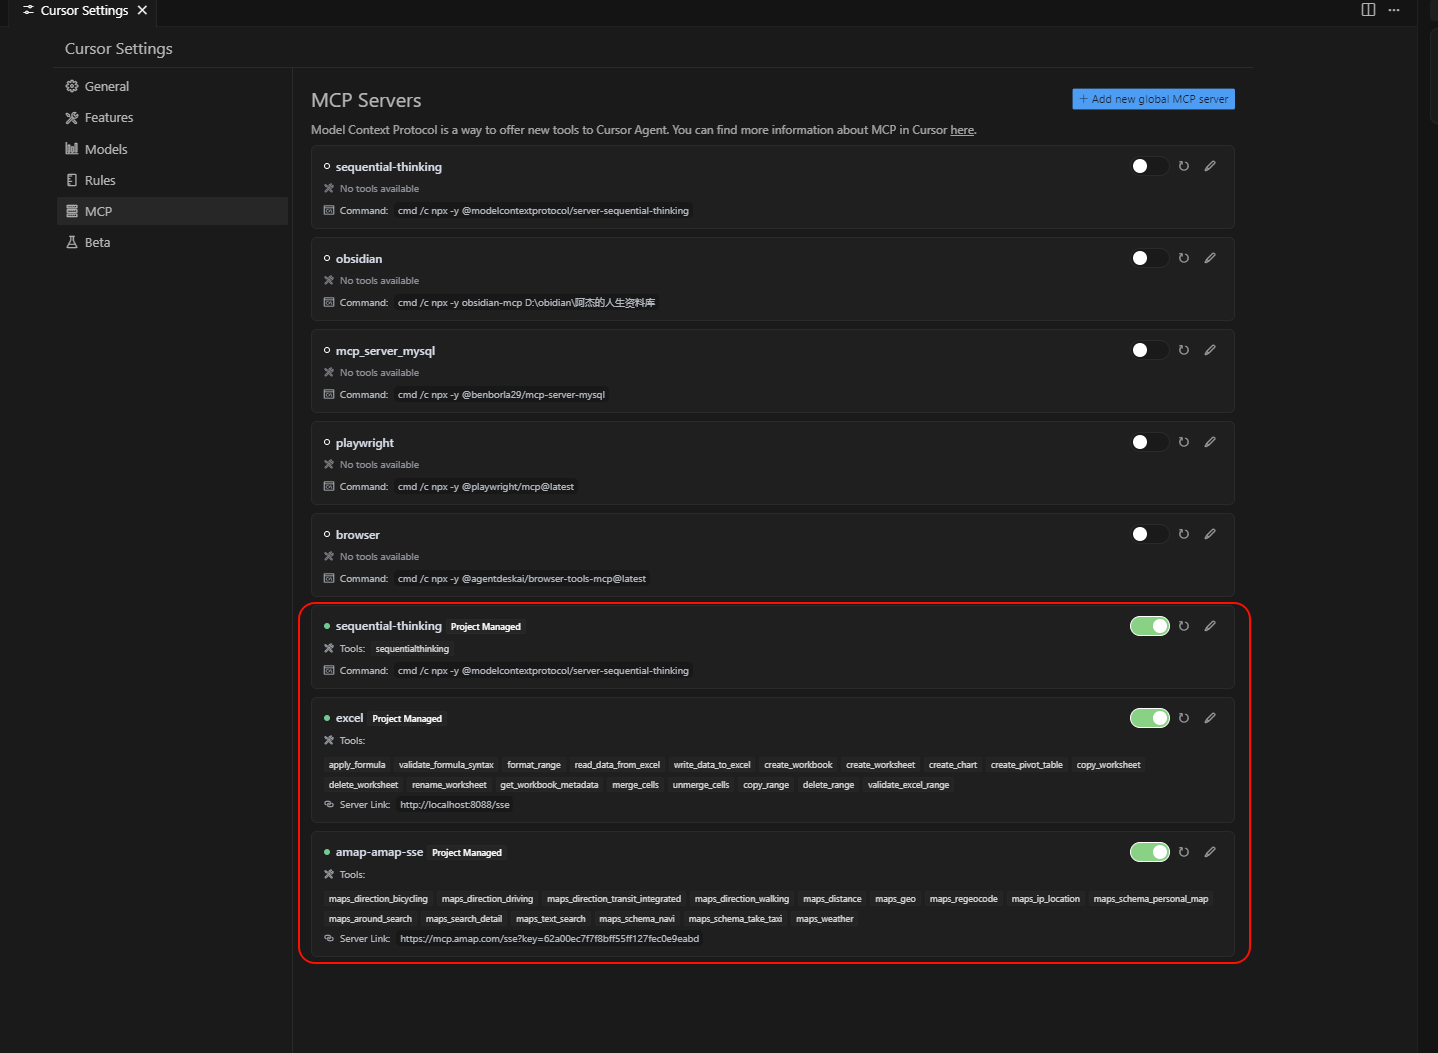Click the validate_excel_range tool tag
1438x1053 pixels.
coord(908,785)
